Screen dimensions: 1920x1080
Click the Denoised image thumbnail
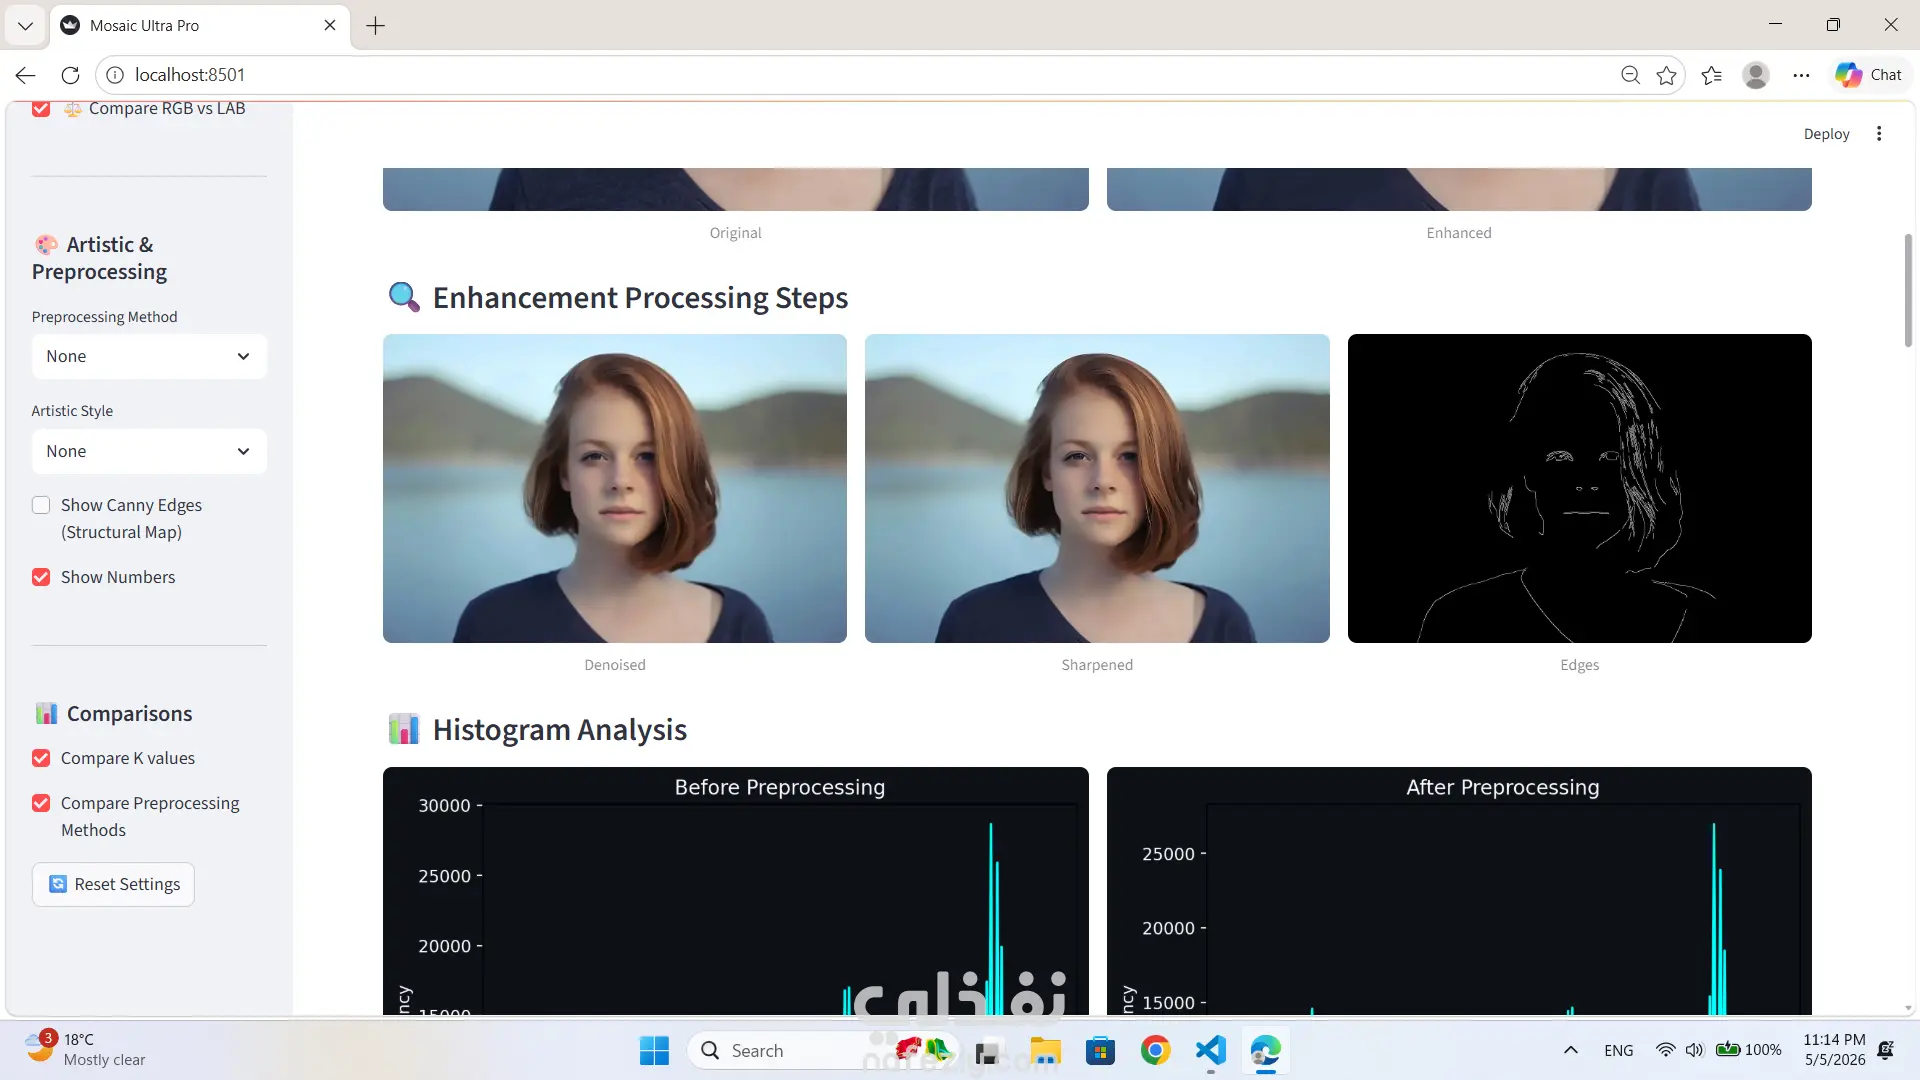pos(615,488)
